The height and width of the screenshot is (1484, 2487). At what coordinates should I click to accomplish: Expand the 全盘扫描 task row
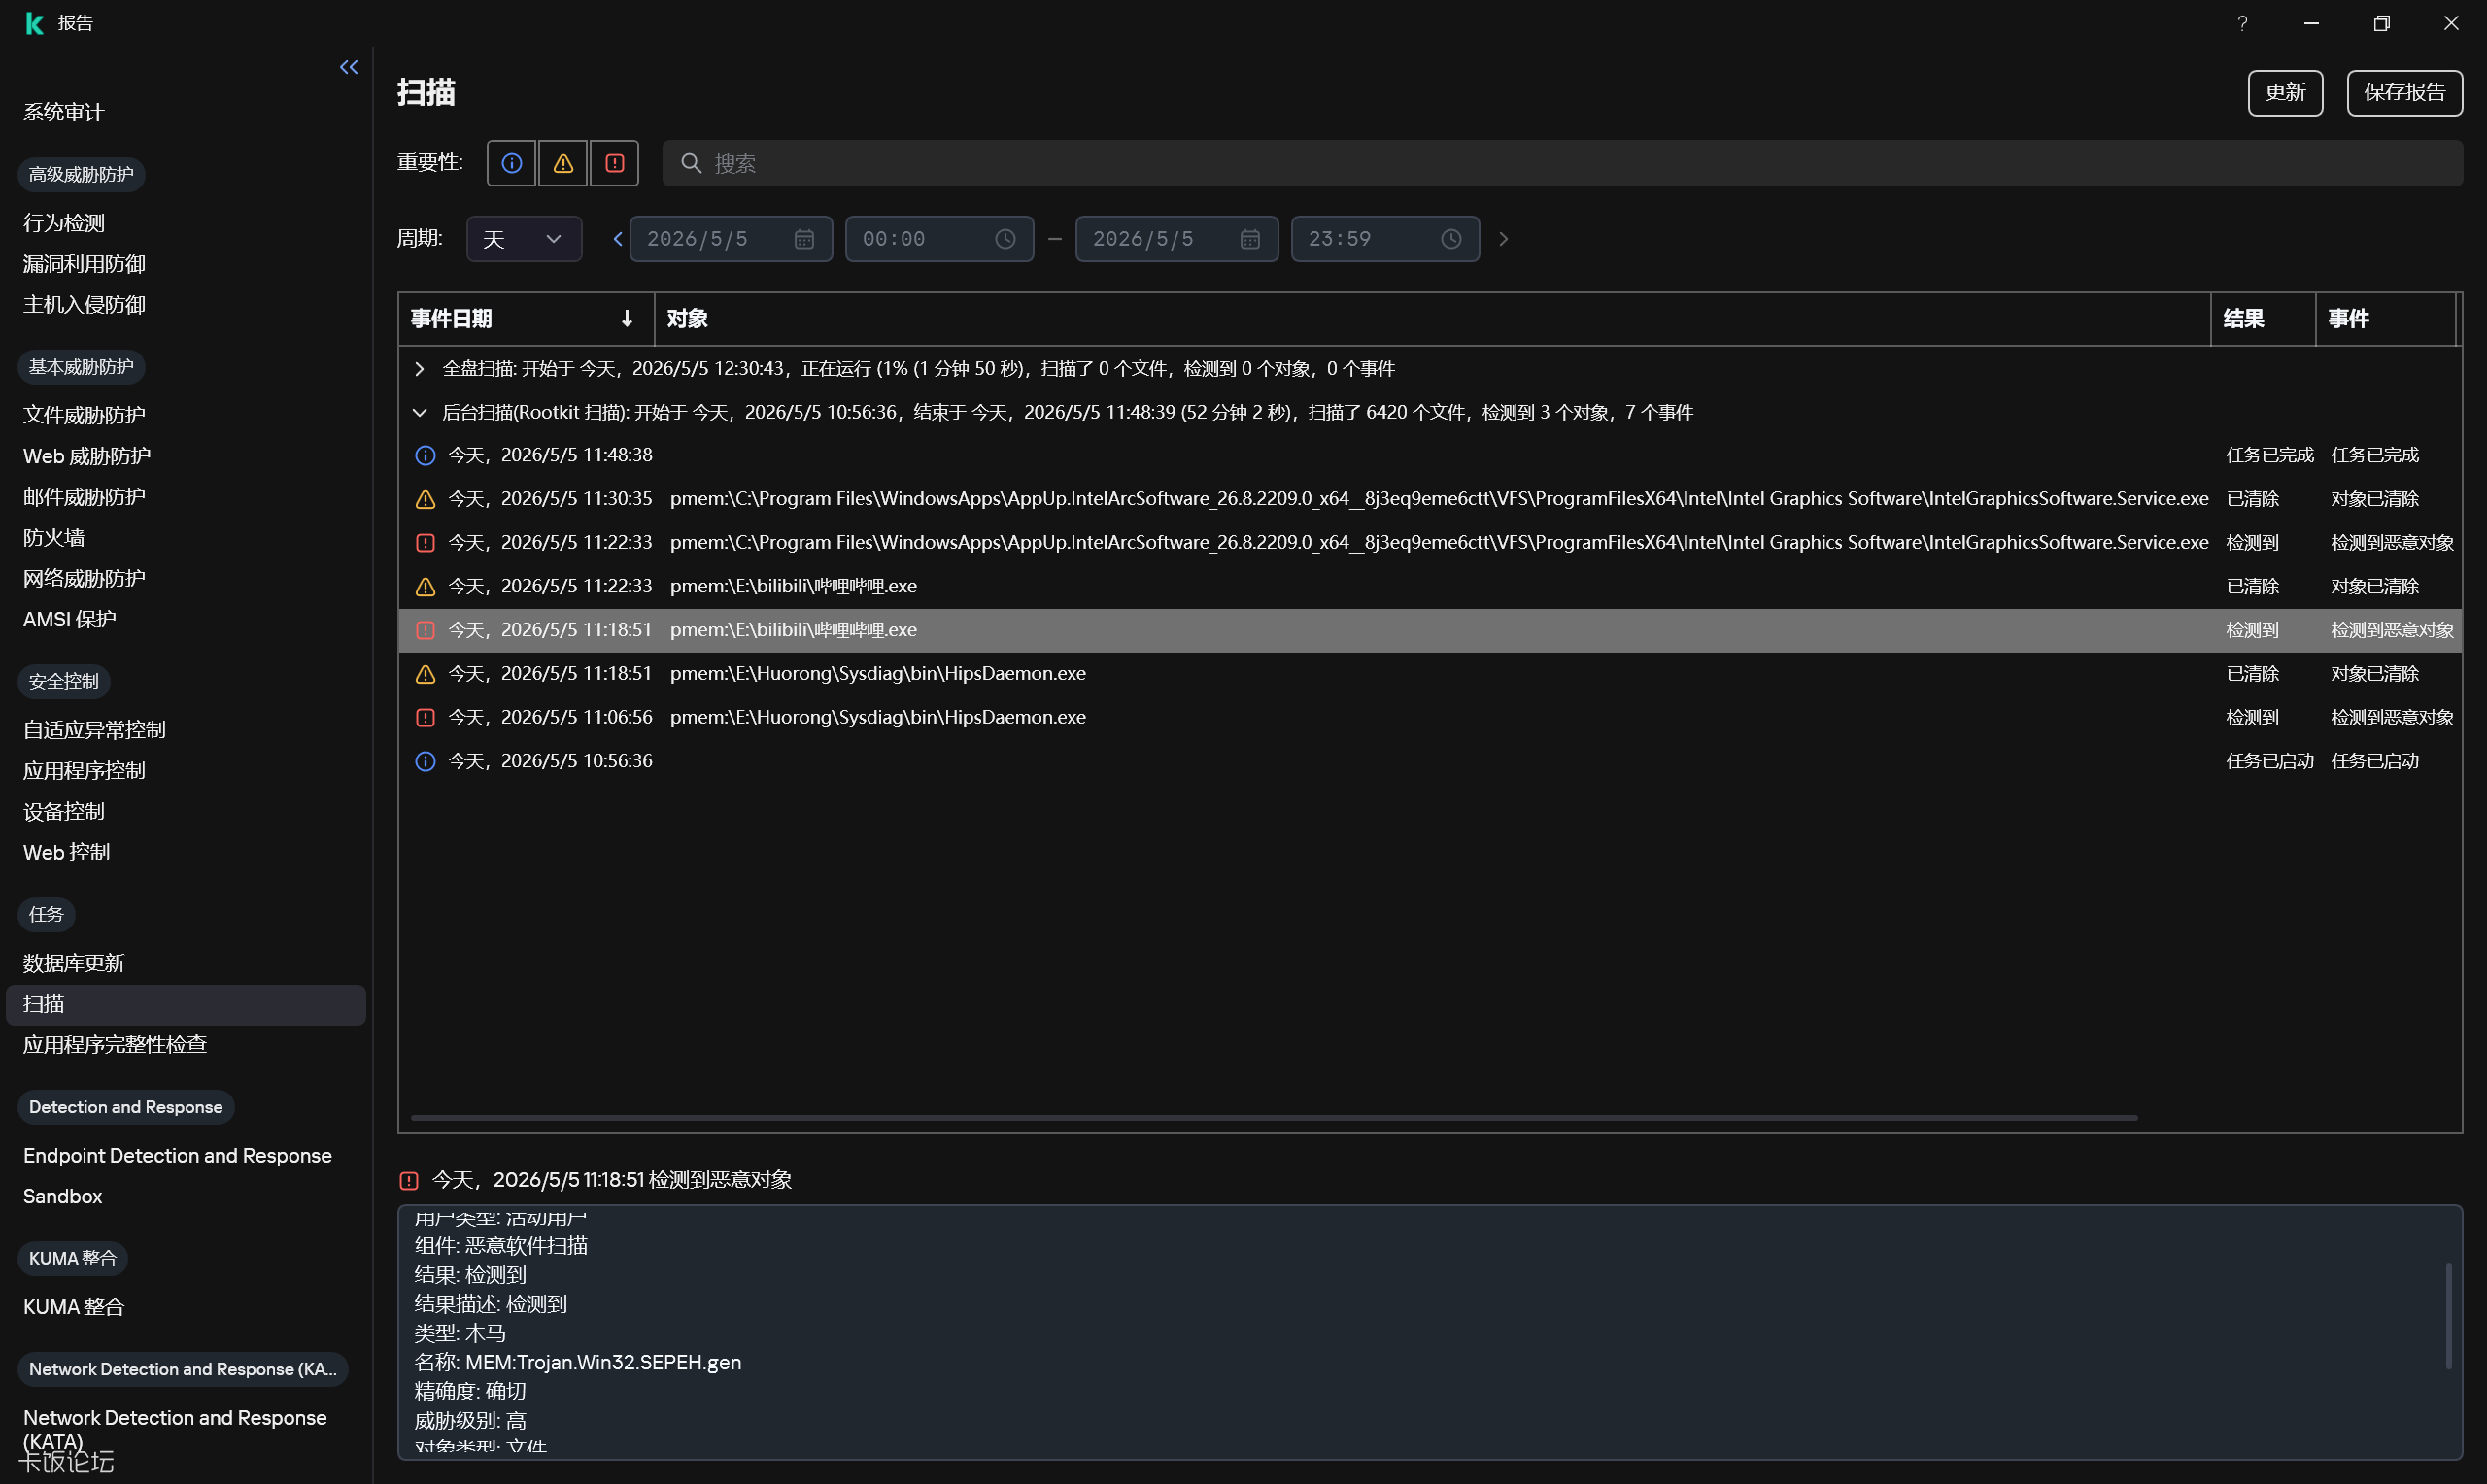[419, 369]
